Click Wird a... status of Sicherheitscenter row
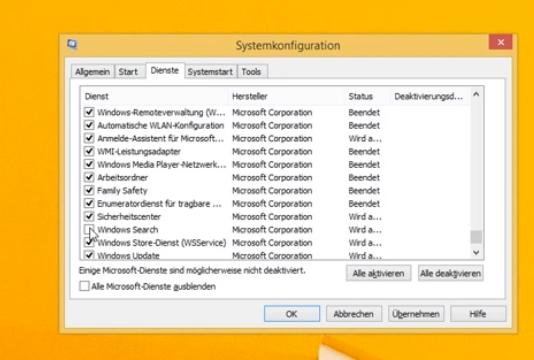The width and height of the screenshot is (534, 360). tap(365, 217)
